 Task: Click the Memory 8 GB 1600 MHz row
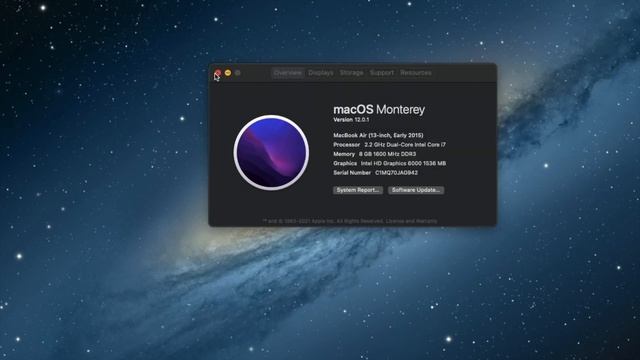(x=375, y=154)
